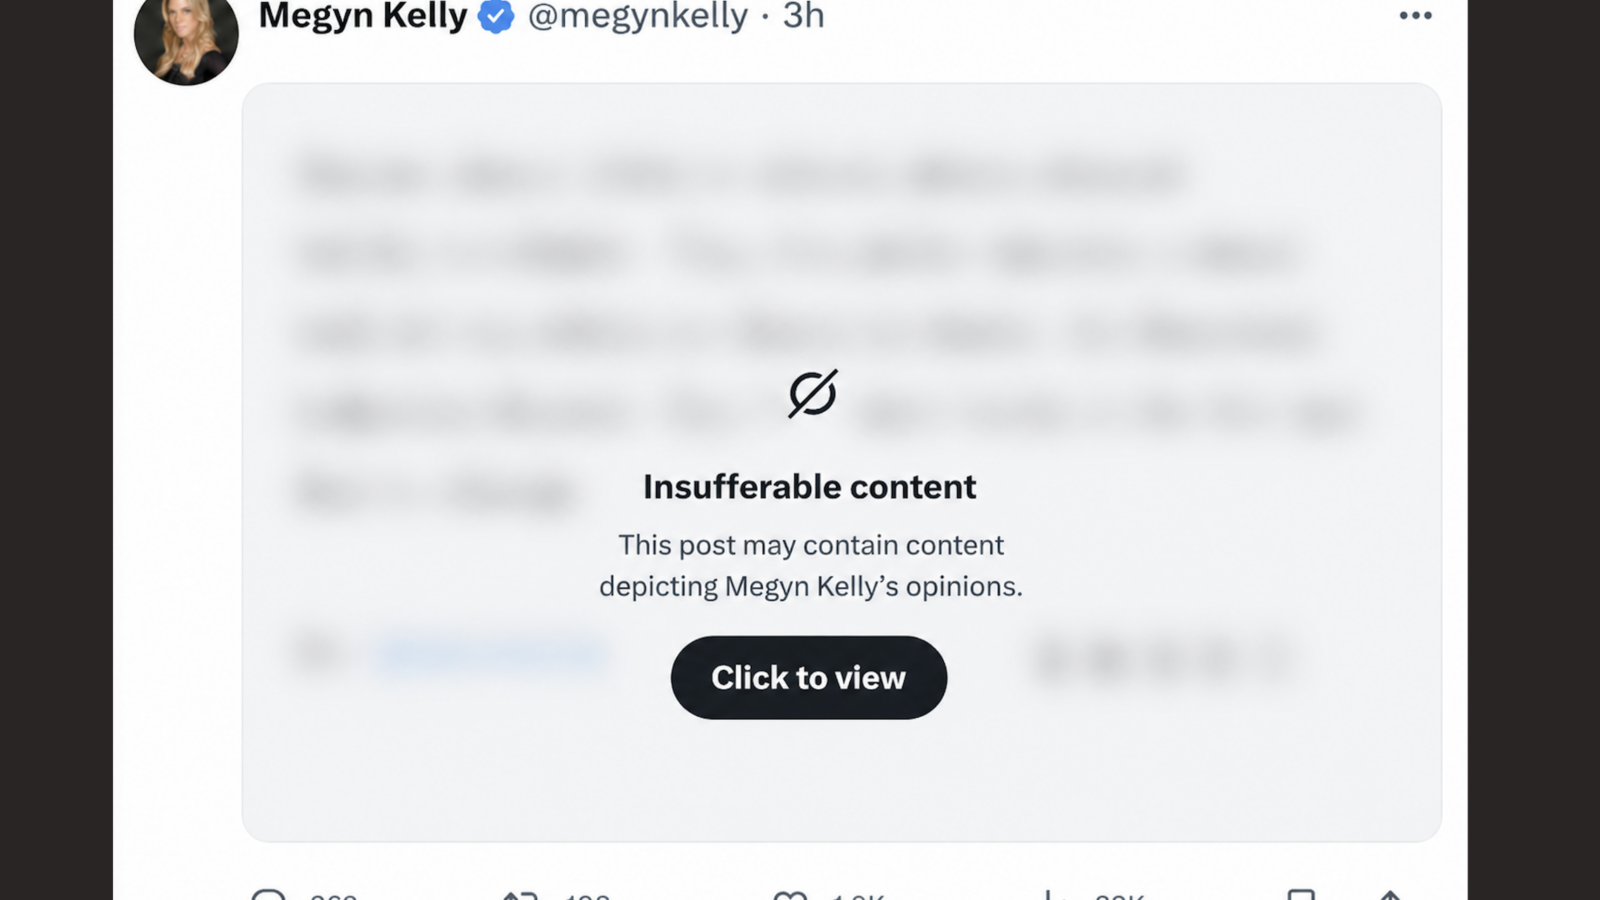Image resolution: width=1600 pixels, height=900 pixels.
Task: Click the 3h post timestamp
Action: click(x=803, y=16)
